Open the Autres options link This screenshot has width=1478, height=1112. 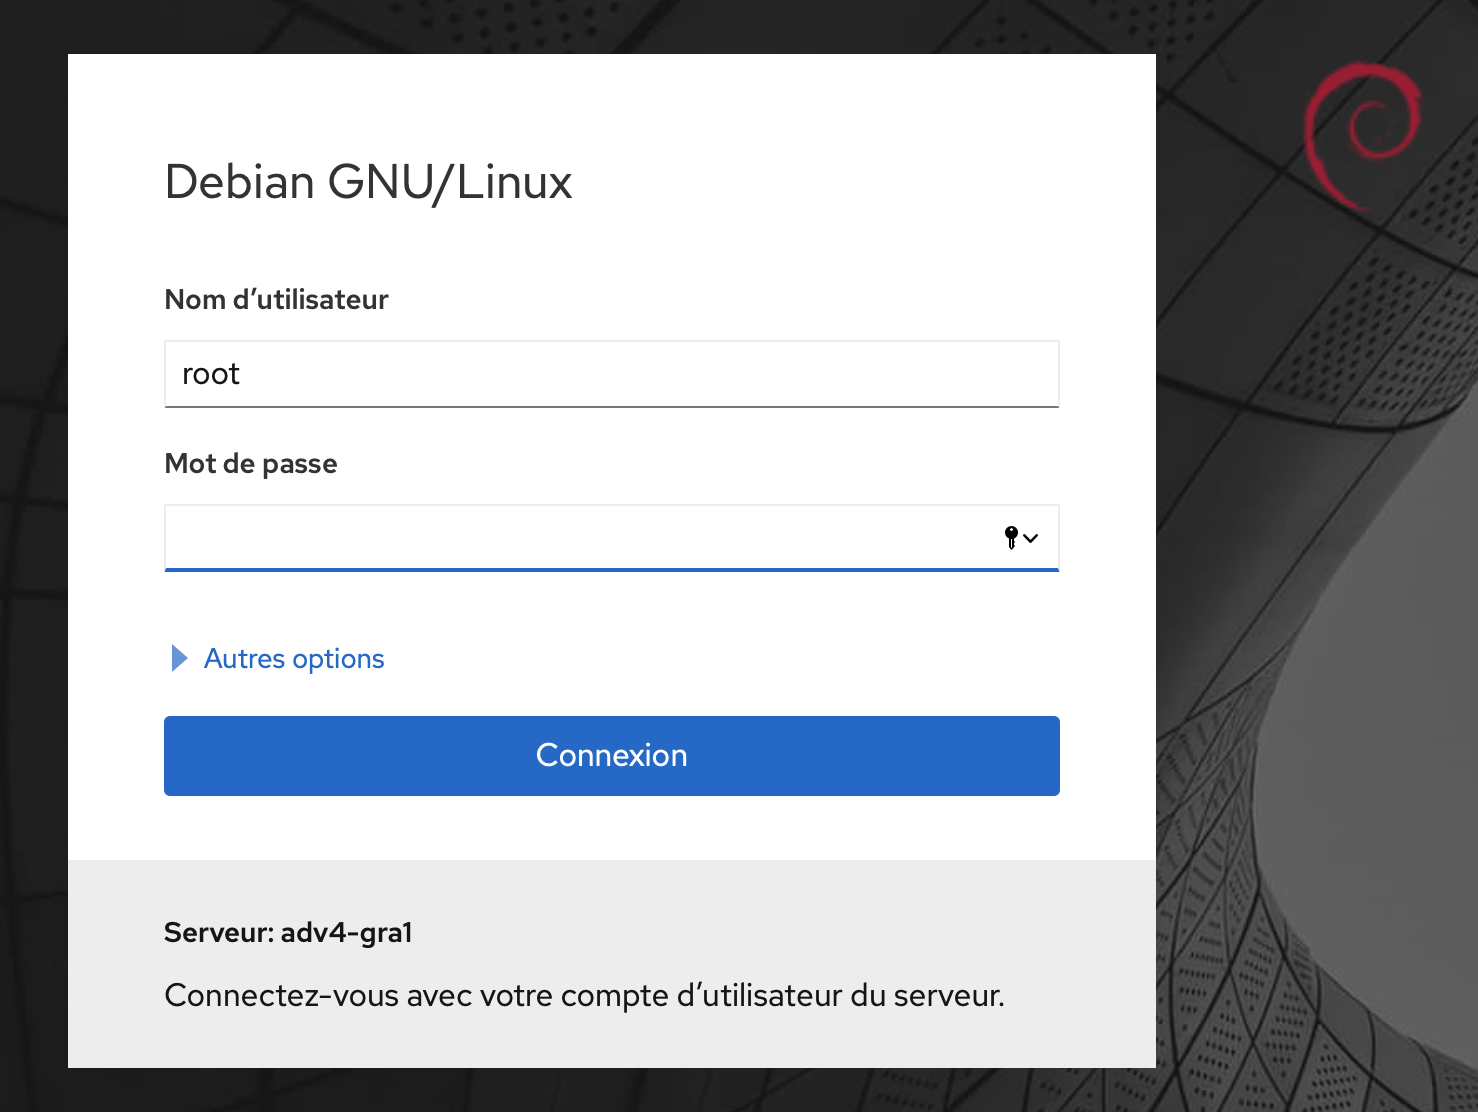pos(293,659)
